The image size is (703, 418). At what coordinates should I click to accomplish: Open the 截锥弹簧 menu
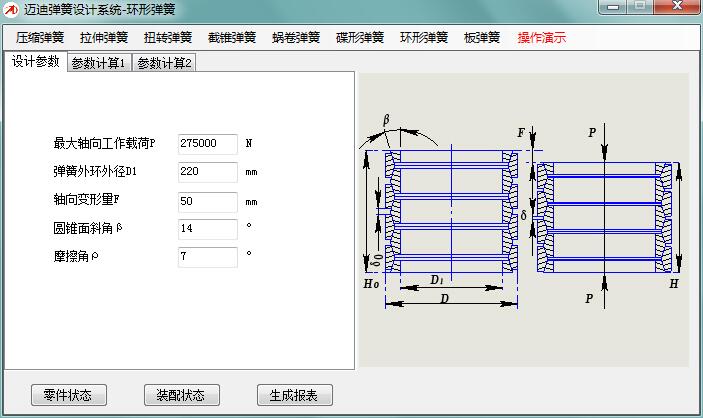tap(232, 38)
